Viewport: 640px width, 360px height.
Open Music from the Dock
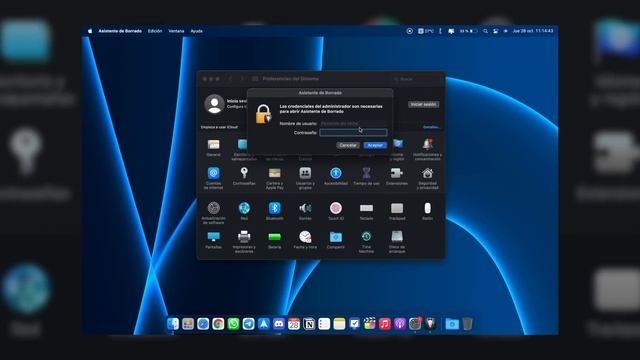click(x=384, y=324)
